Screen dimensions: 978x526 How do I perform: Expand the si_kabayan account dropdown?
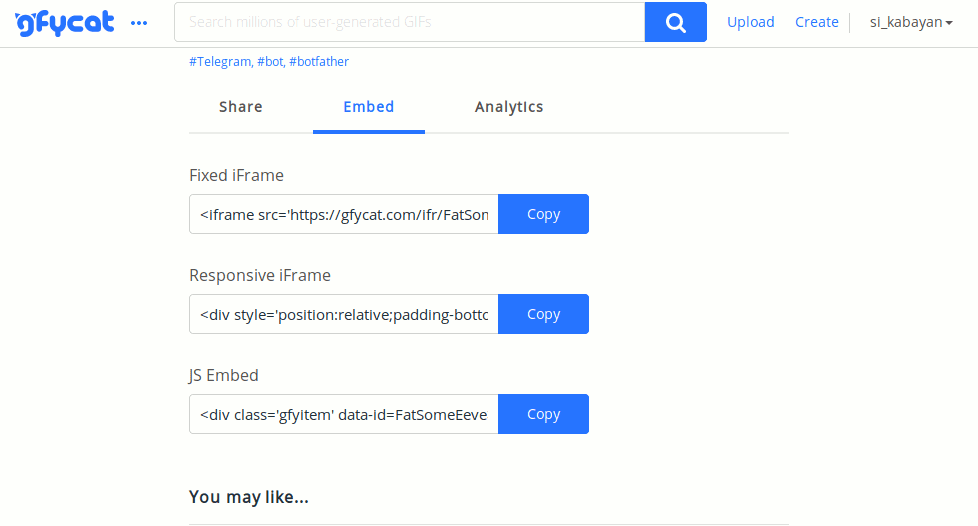(x=911, y=22)
